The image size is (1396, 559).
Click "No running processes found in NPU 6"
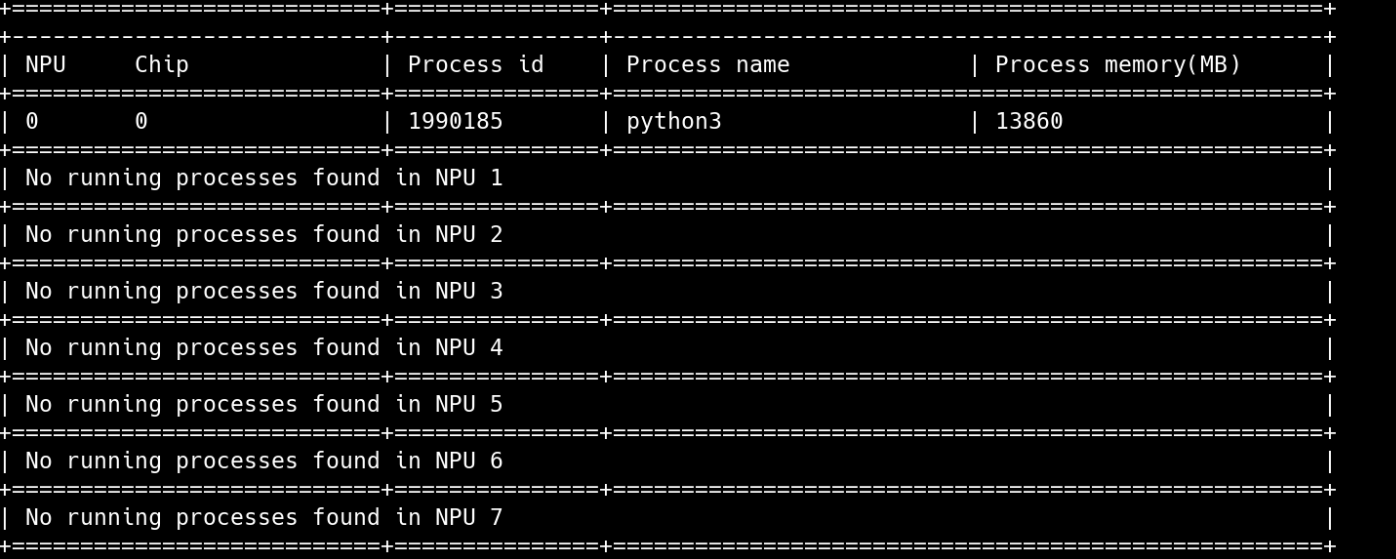tap(263, 461)
